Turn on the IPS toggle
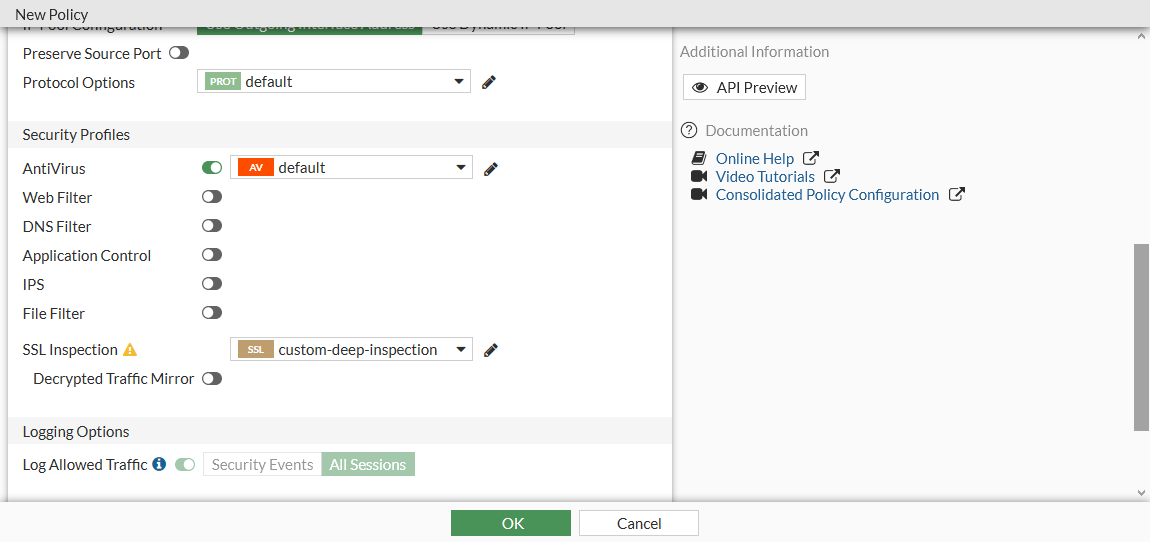 [212, 284]
